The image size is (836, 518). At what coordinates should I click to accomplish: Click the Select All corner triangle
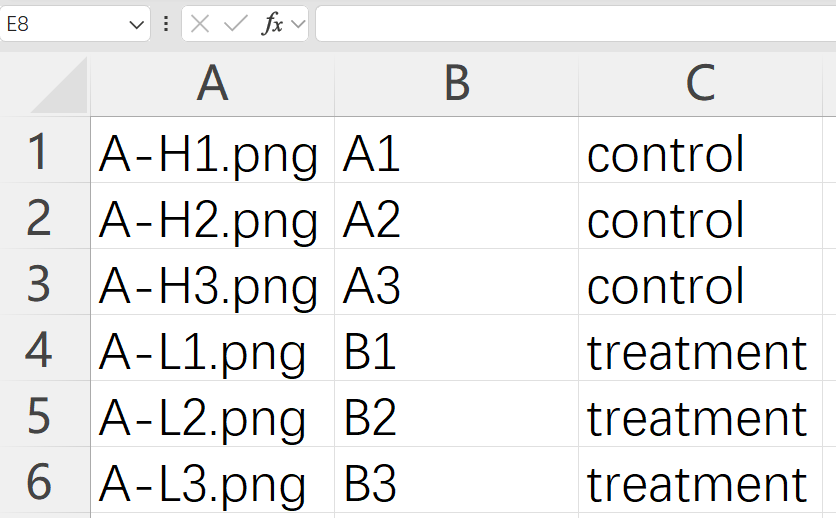(59, 85)
